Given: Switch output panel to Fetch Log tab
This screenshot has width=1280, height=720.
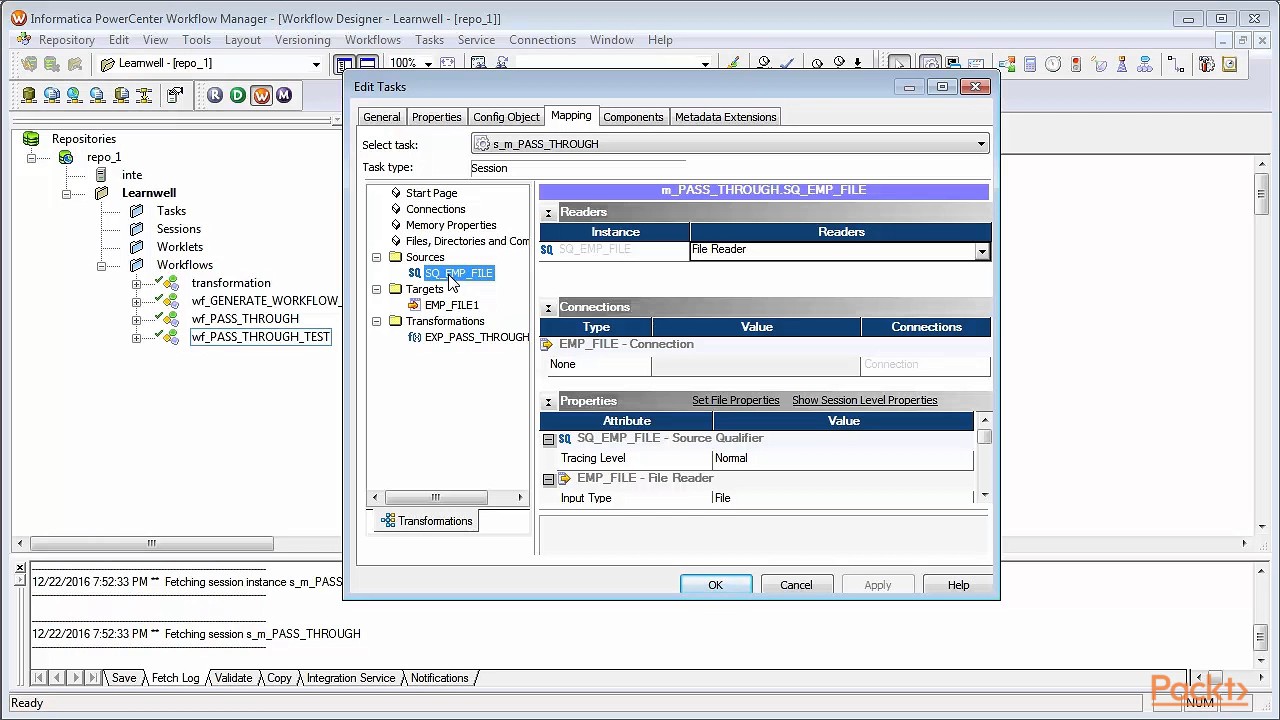Looking at the screenshot, I should (175, 678).
